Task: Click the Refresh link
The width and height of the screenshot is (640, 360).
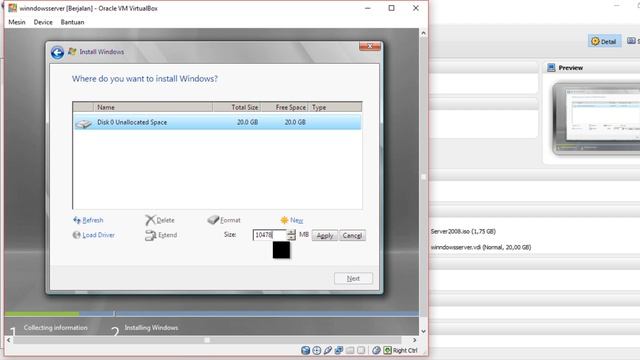Action: coord(93,220)
